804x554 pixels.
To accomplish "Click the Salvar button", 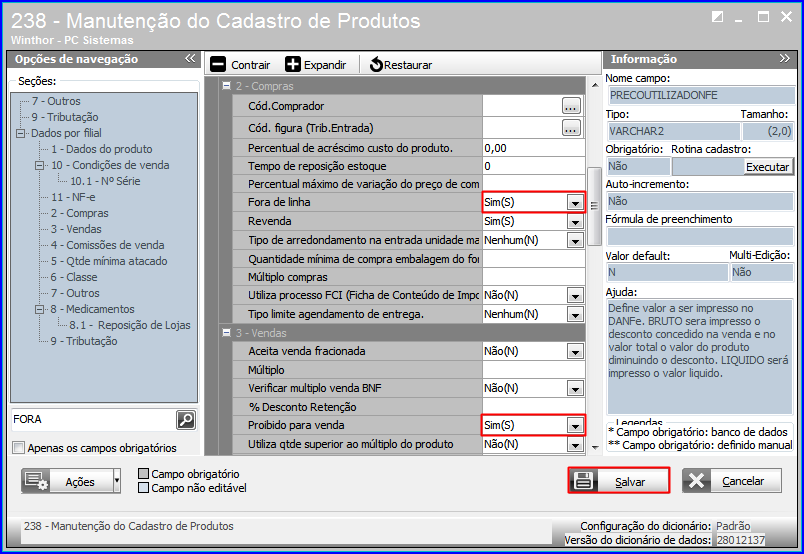I will pos(619,481).
